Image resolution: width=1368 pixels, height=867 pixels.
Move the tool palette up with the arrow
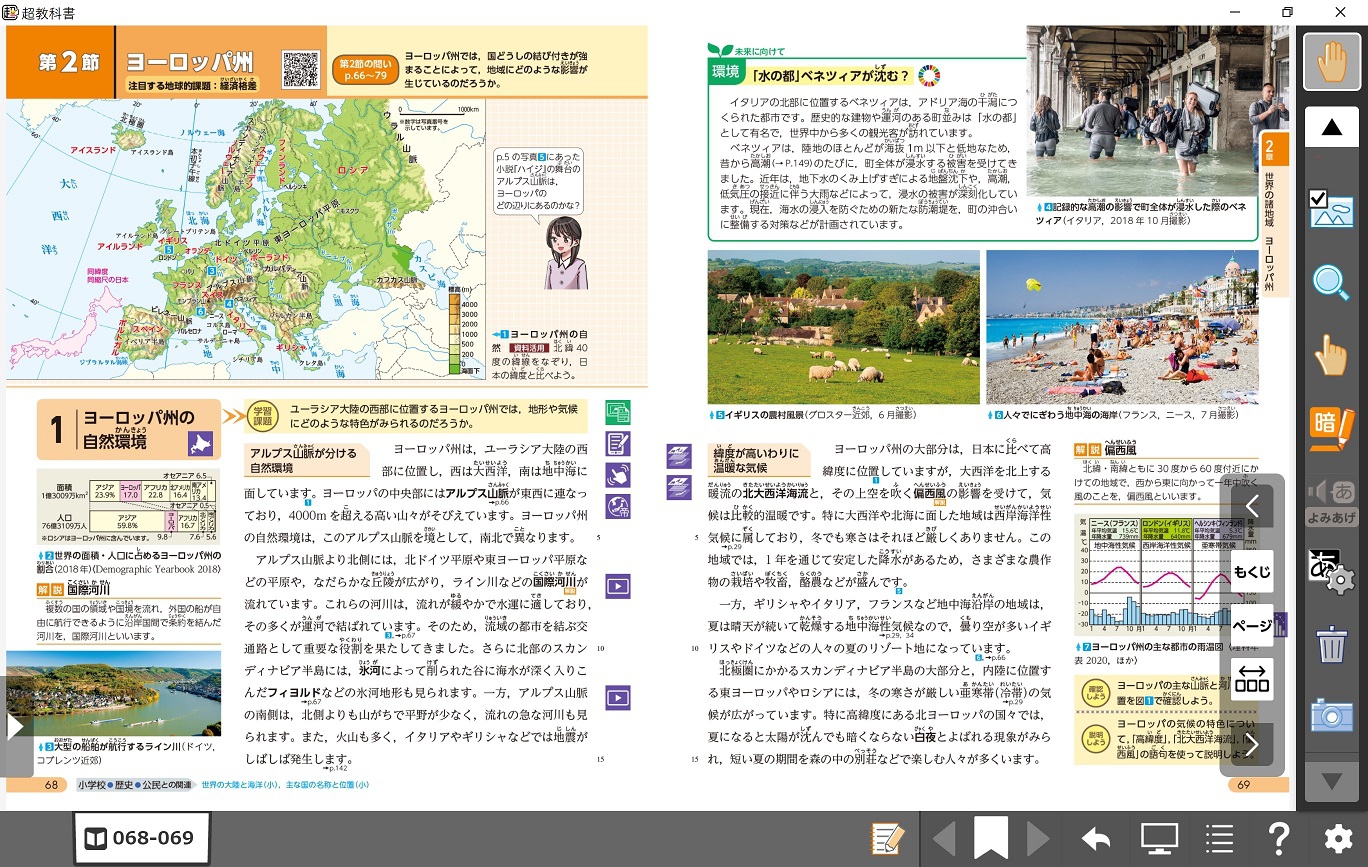(1331, 127)
